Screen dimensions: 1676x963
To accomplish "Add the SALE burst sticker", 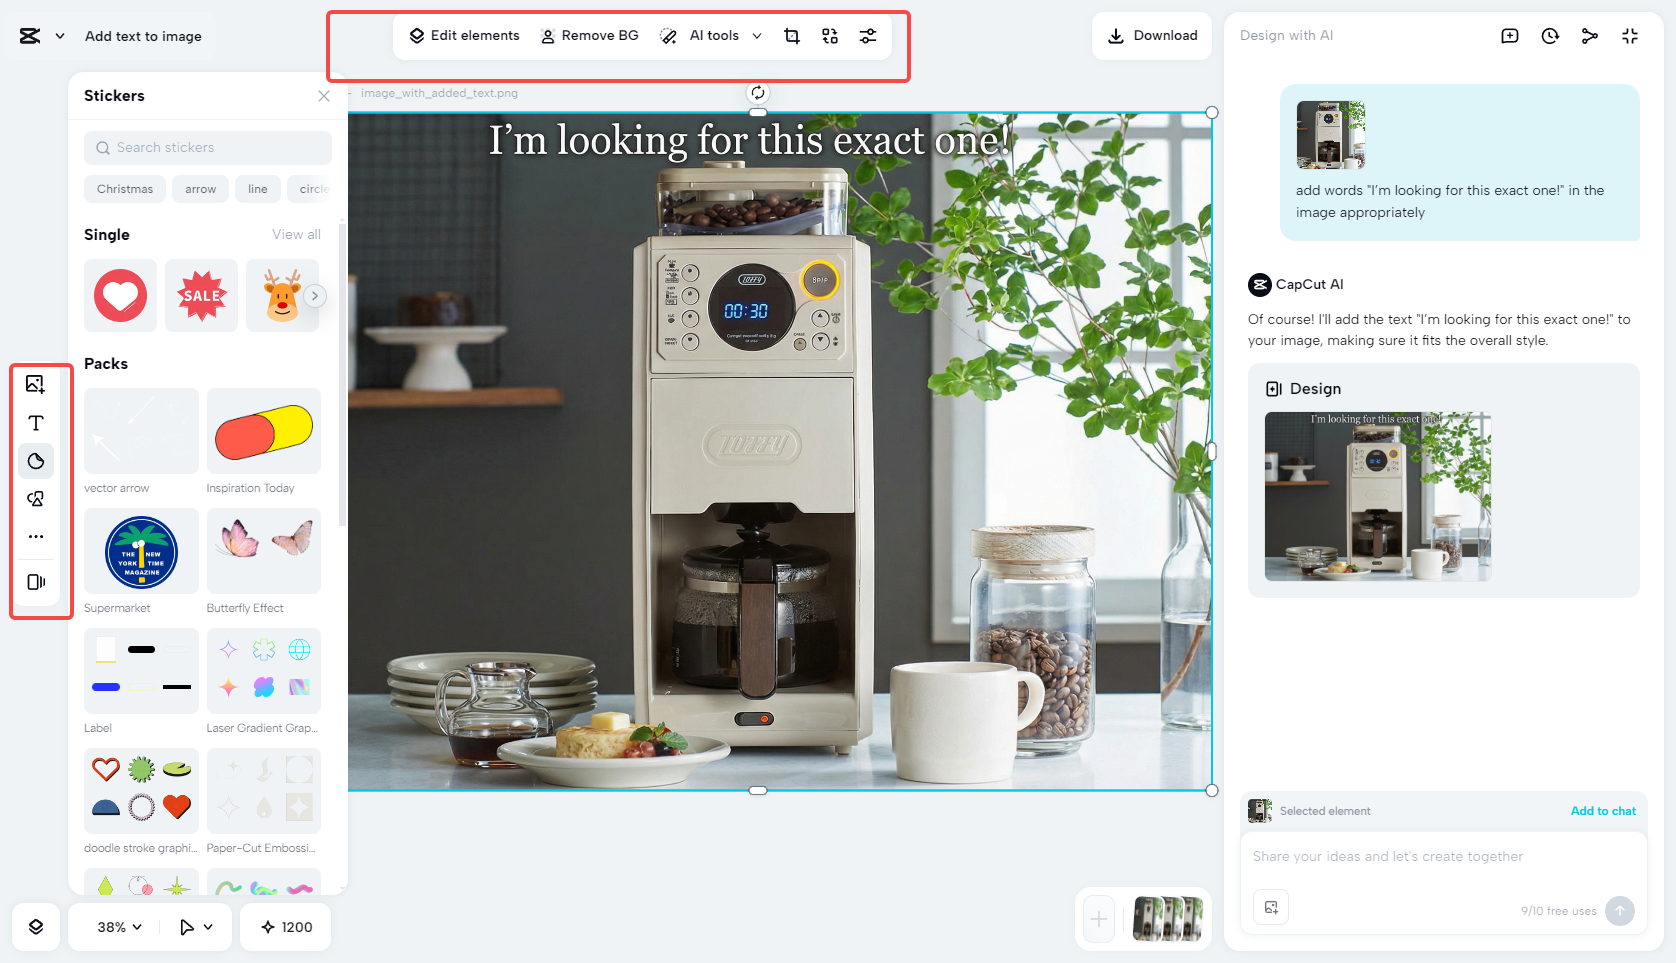I will [x=202, y=296].
